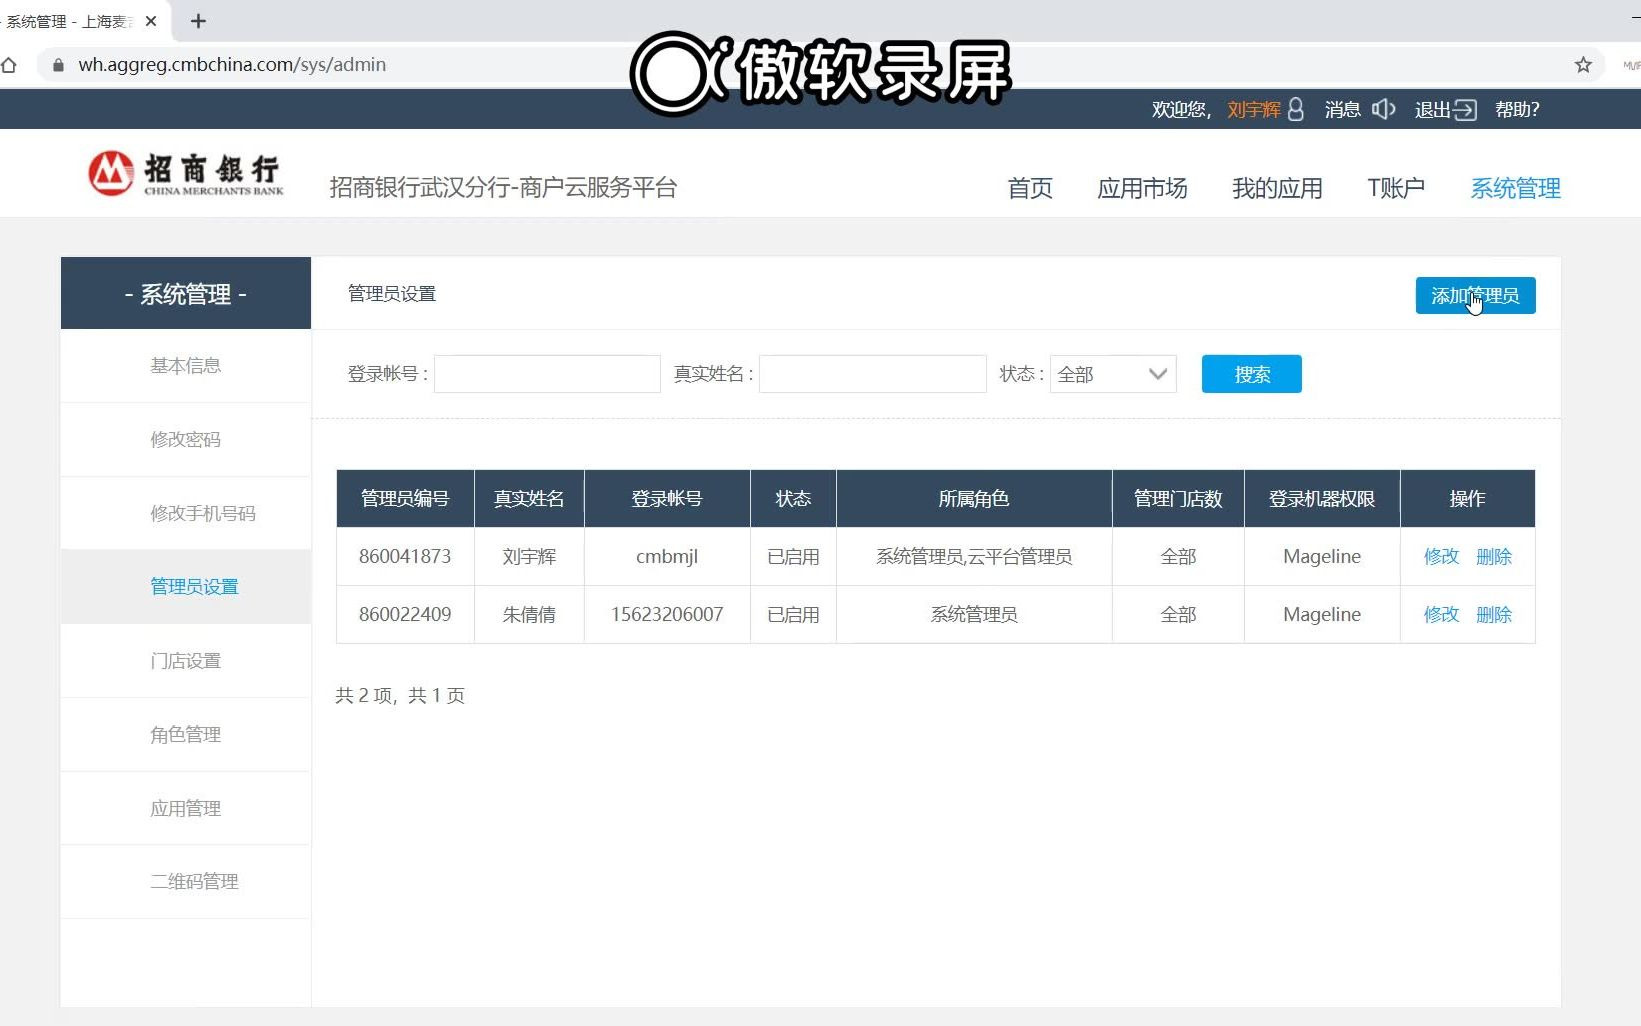Go to 首页 in top navigation

(x=1030, y=188)
